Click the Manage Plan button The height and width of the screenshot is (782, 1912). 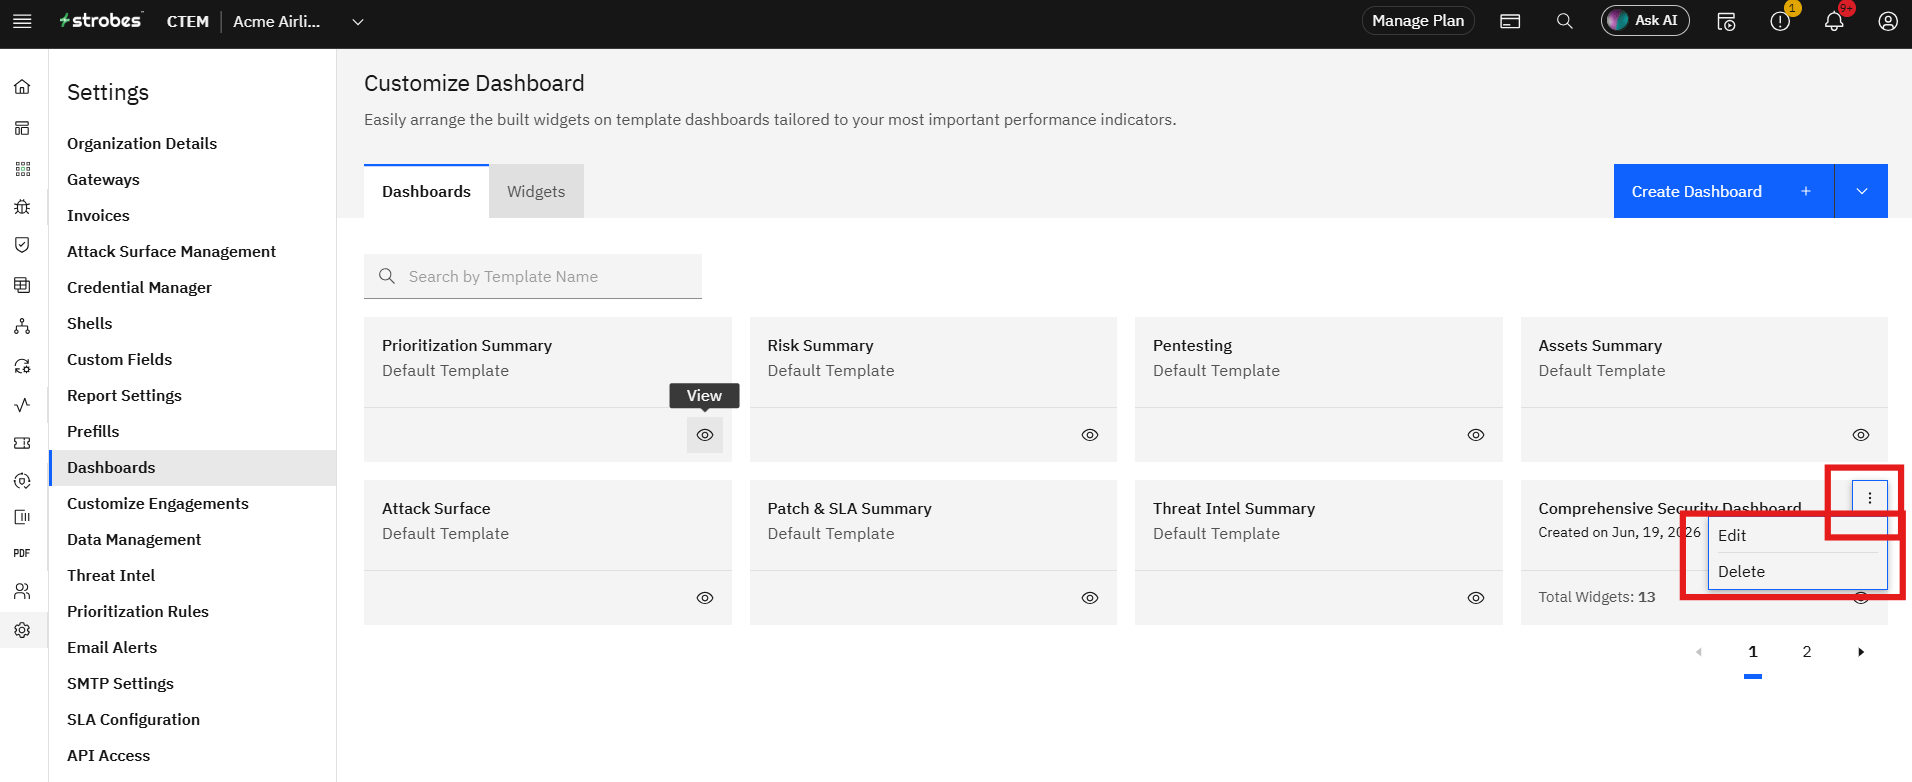tap(1418, 21)
